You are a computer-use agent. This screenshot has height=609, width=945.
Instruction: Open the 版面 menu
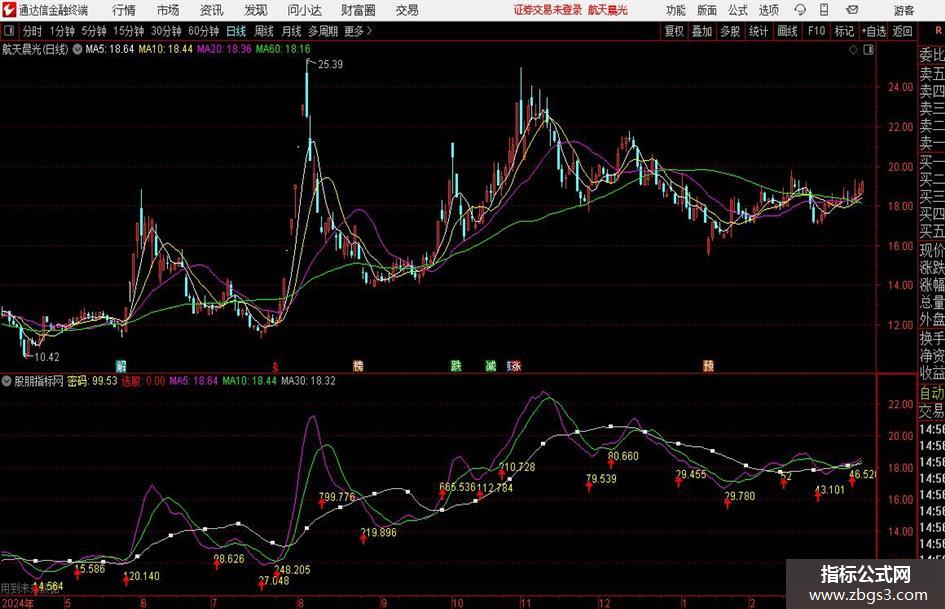[x=707, y=10]
